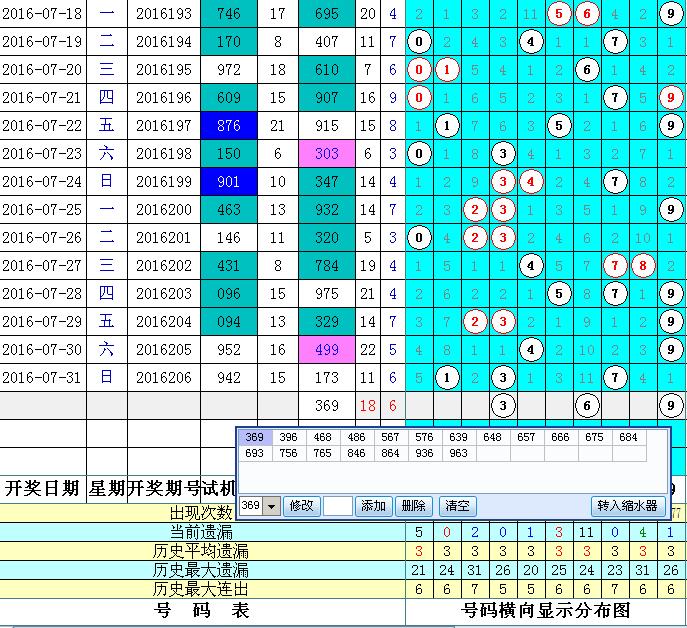The height and width of the screenshot is (628, 687).
Task: Click the 修改 (modify) button
Action: click(x=302, y=506)
